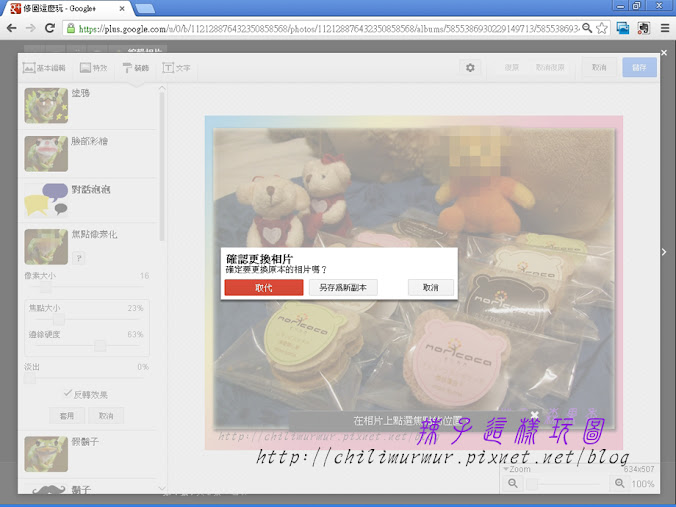The height and width of the screenshot is (507, 676).
Task: Select the 對話泡泡 speech bubble tool
Action: coord(46,199)
